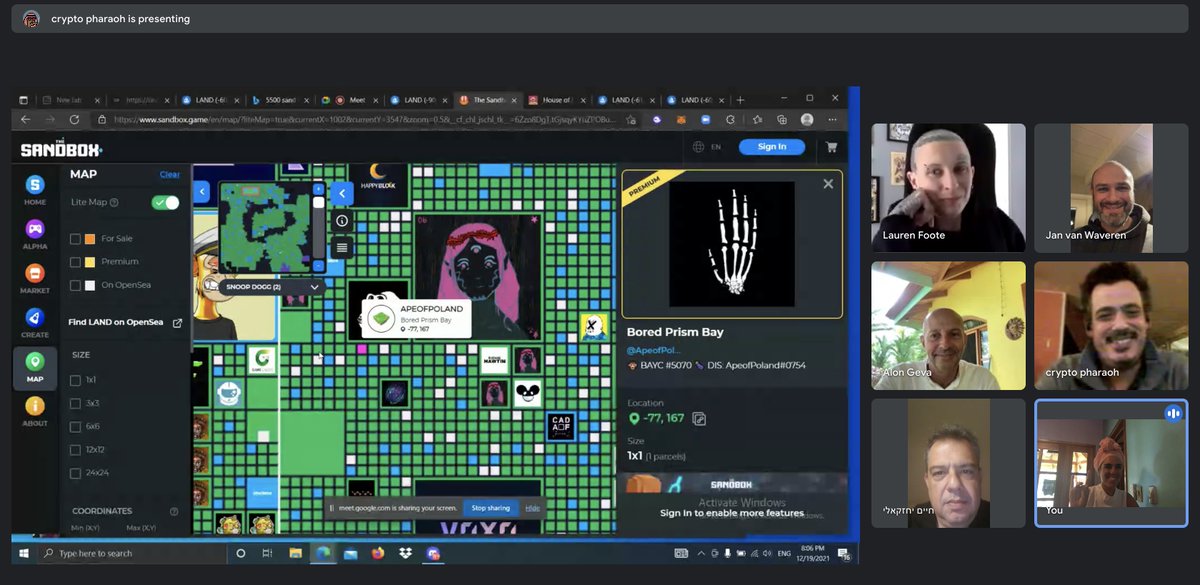Click the globe language icon
1200x585 pixels.
click(699, 147)
